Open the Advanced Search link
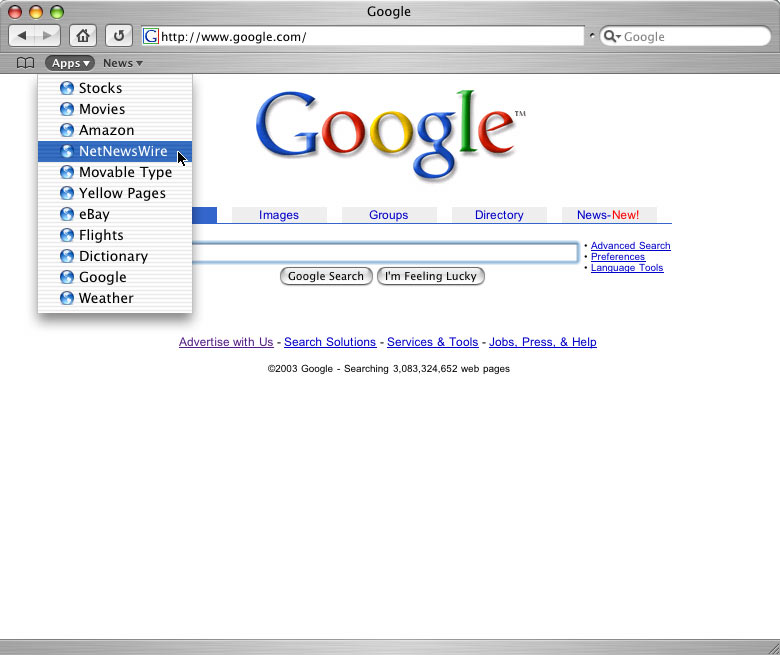The height and width of the screenshot is (655, 780). tap(630, 246)
